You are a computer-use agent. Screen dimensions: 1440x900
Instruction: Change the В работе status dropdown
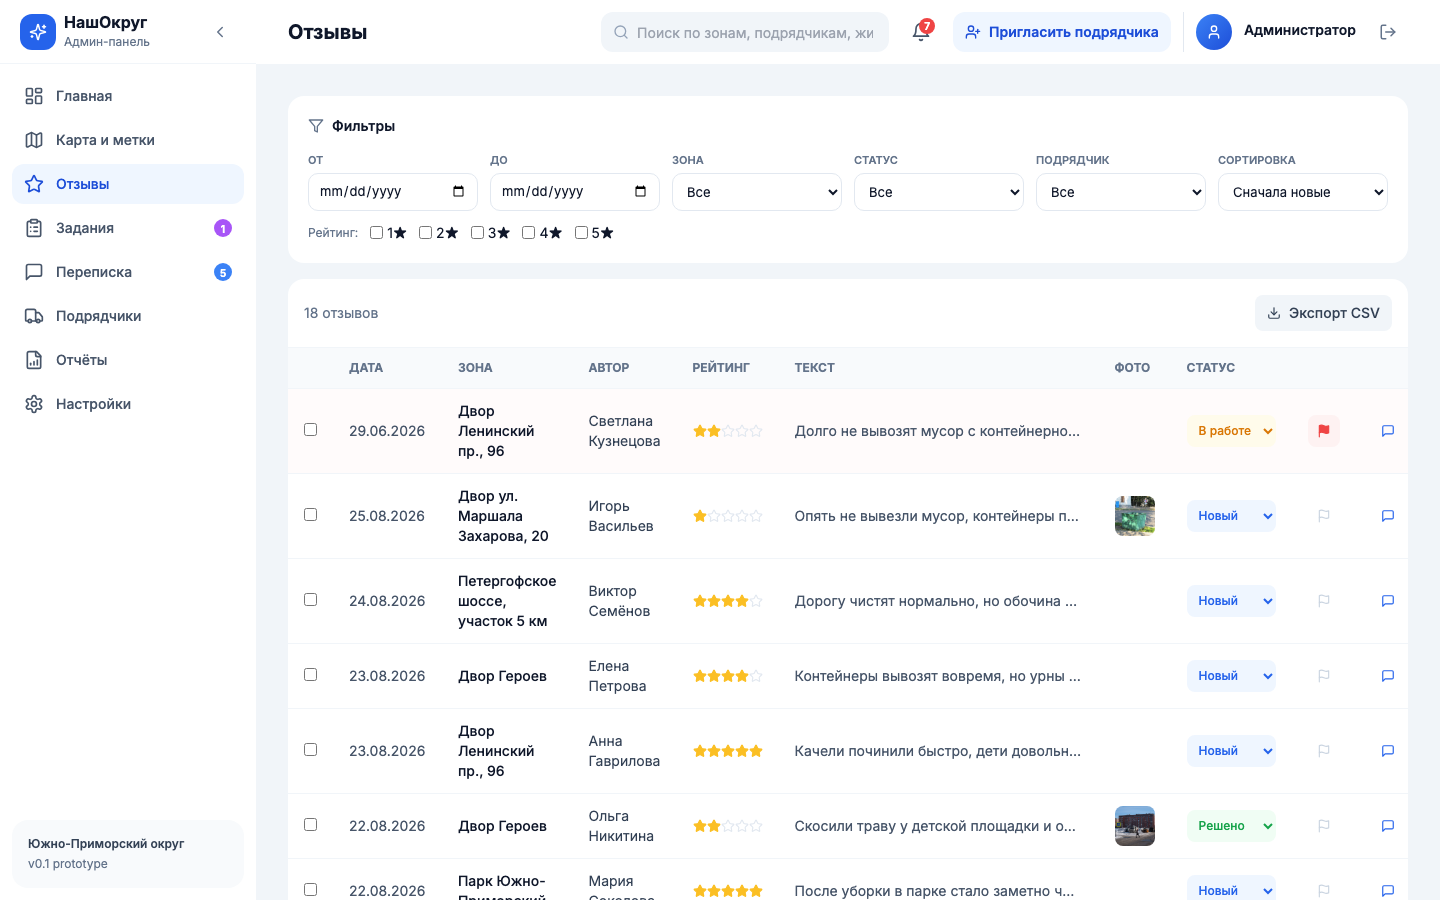click(x=1232, y=431)
